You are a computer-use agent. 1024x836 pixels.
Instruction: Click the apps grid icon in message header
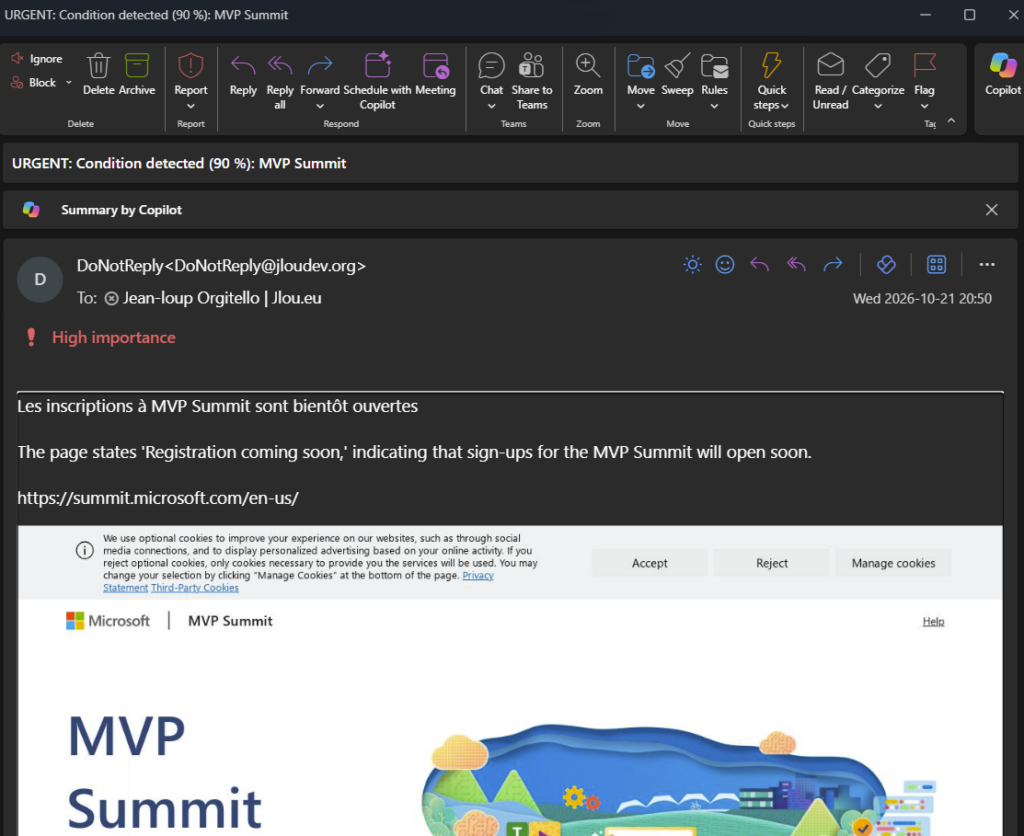tap(936, 265)
